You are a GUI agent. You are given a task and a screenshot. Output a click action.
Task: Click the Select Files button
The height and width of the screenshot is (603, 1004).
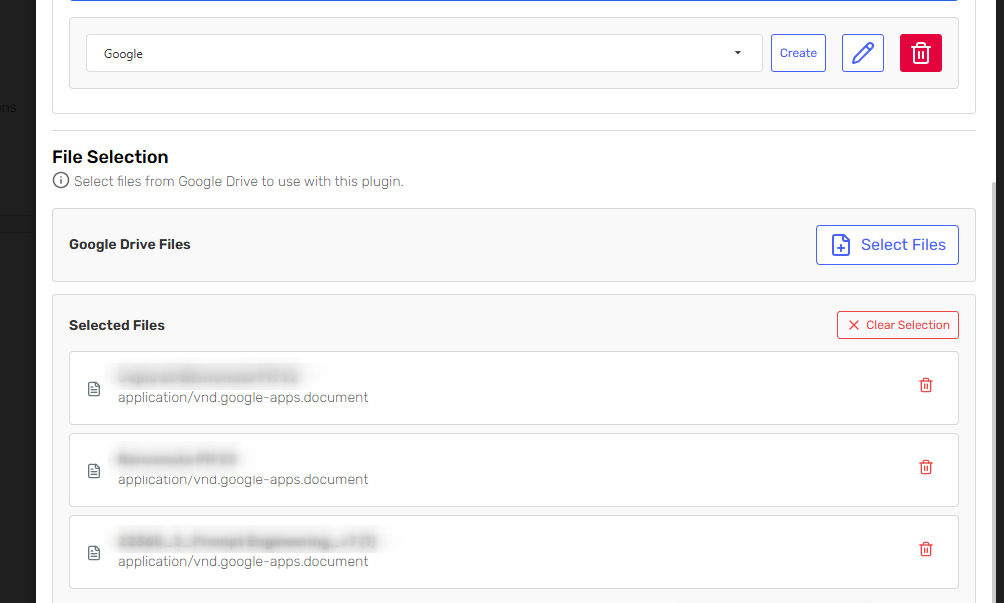pos(887,245)
